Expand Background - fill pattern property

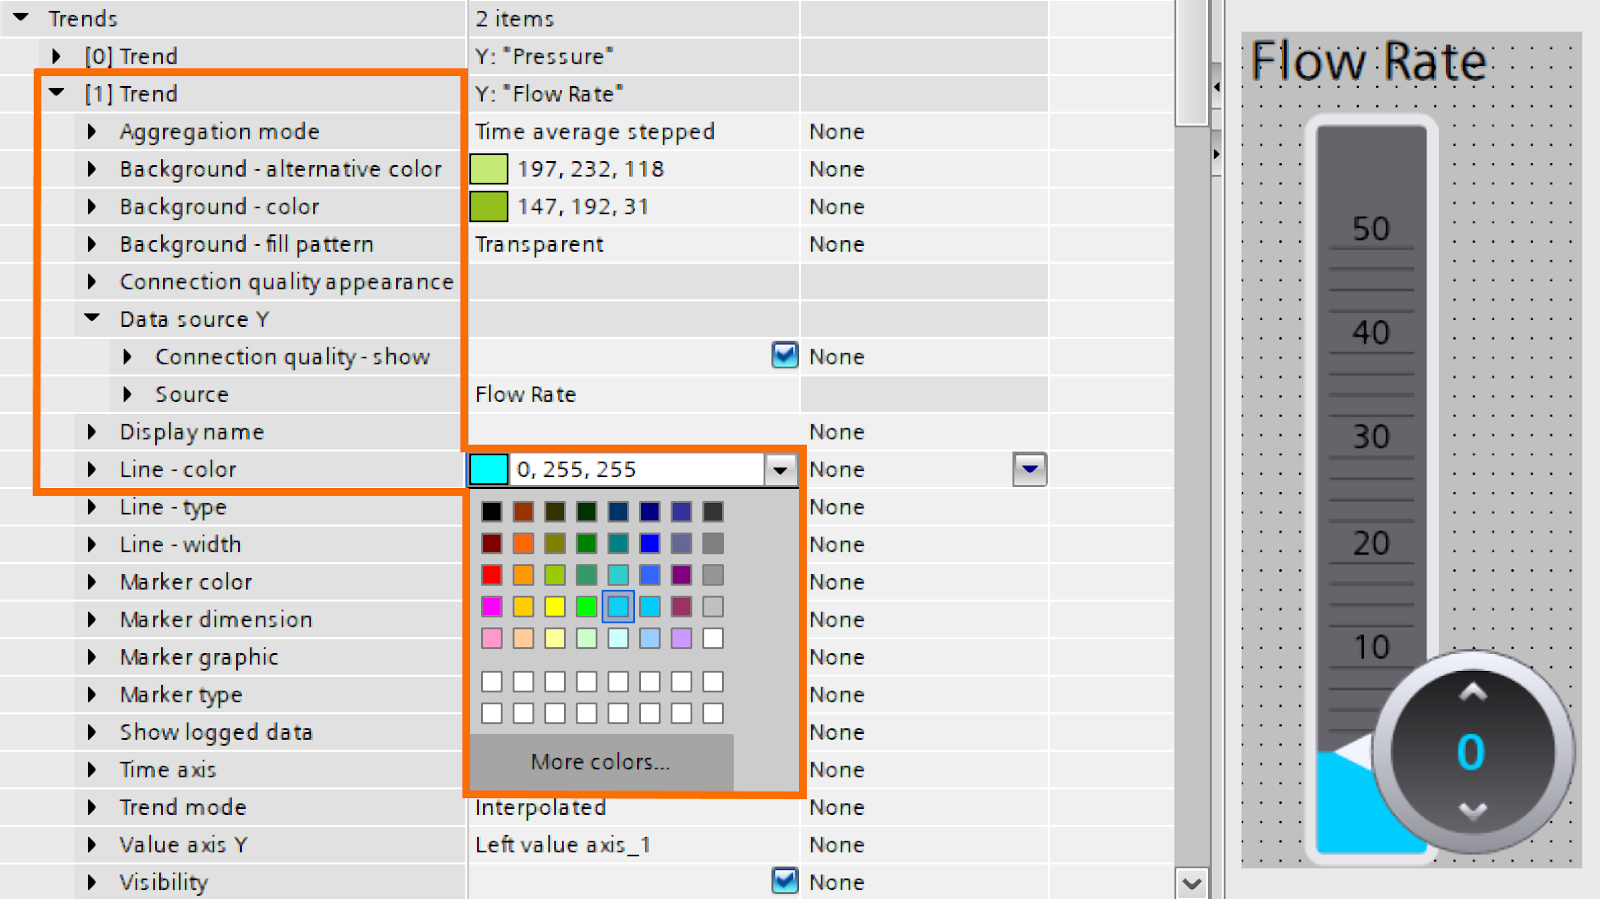[92, 244]
